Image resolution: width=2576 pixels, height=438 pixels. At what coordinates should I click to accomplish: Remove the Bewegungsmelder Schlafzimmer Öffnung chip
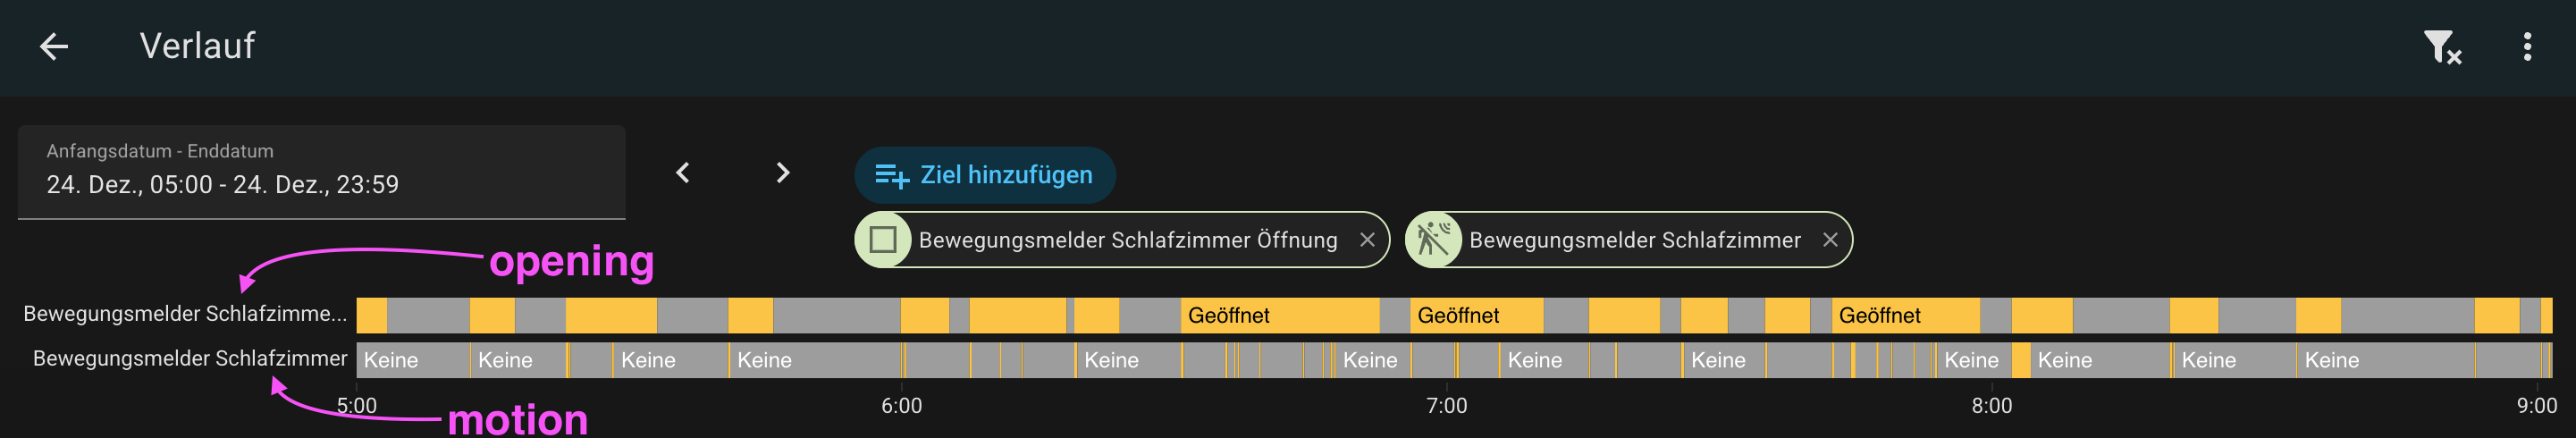point(1367,240)
